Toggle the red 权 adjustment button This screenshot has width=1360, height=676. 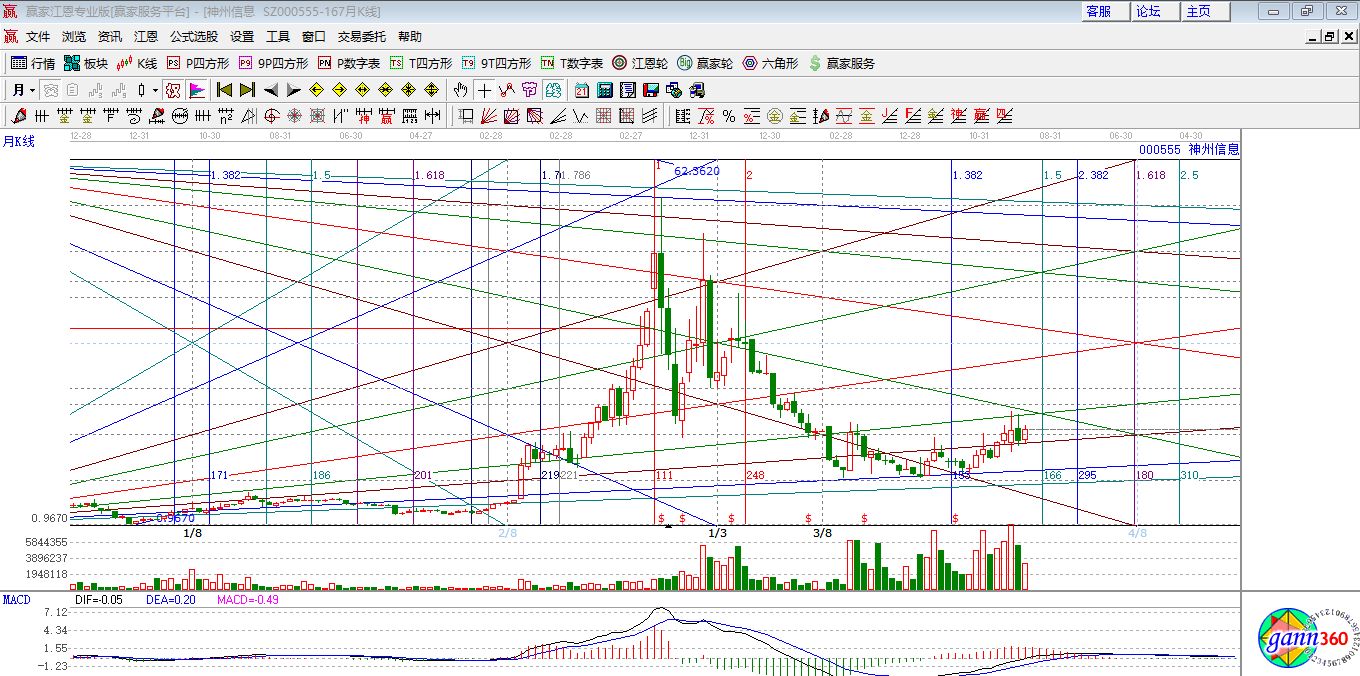pyautogui.click(x=174, y=90)
